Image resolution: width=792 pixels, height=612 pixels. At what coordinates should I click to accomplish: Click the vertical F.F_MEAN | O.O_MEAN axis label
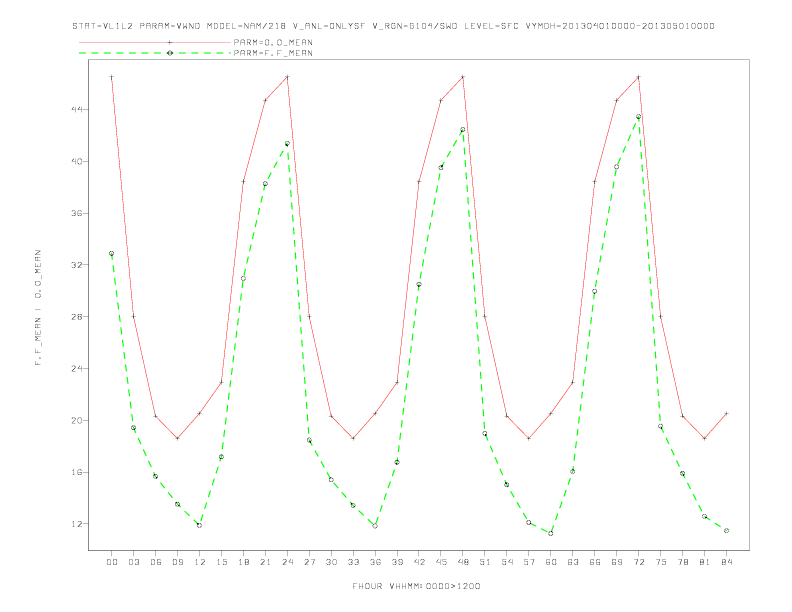tap(38, 308)
